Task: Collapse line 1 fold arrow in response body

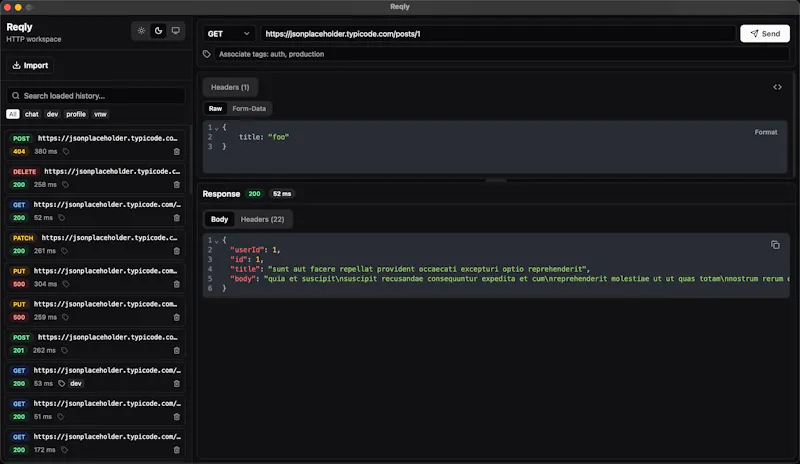Action: 217,240
